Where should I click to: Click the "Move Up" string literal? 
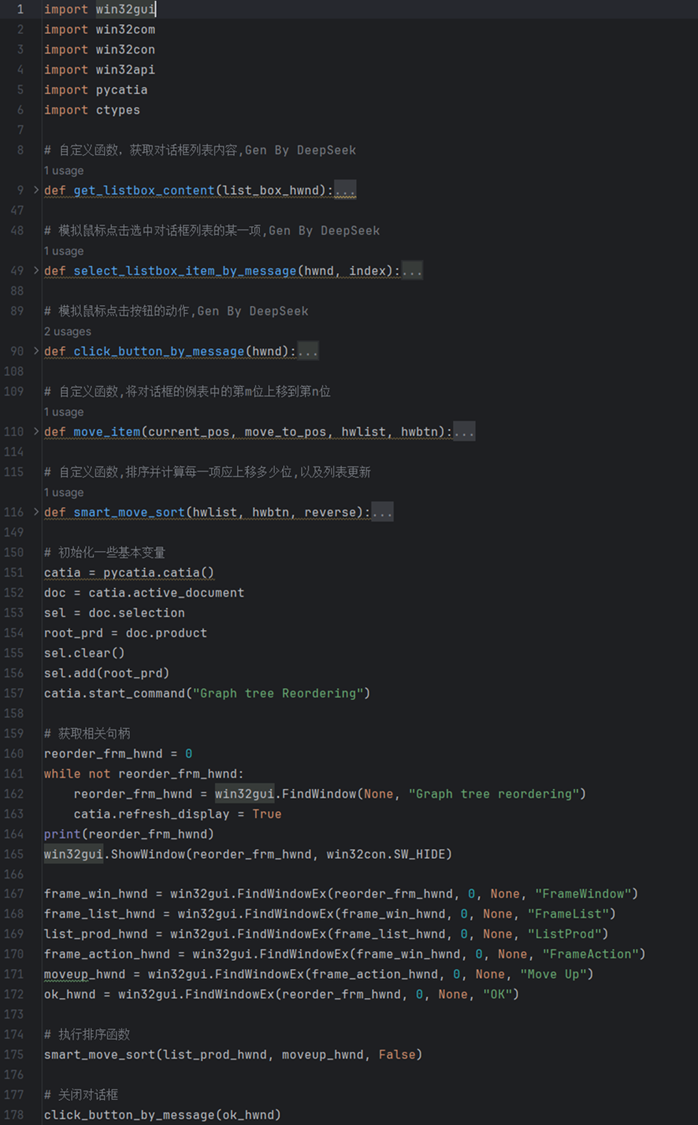(x=553, y=974)
